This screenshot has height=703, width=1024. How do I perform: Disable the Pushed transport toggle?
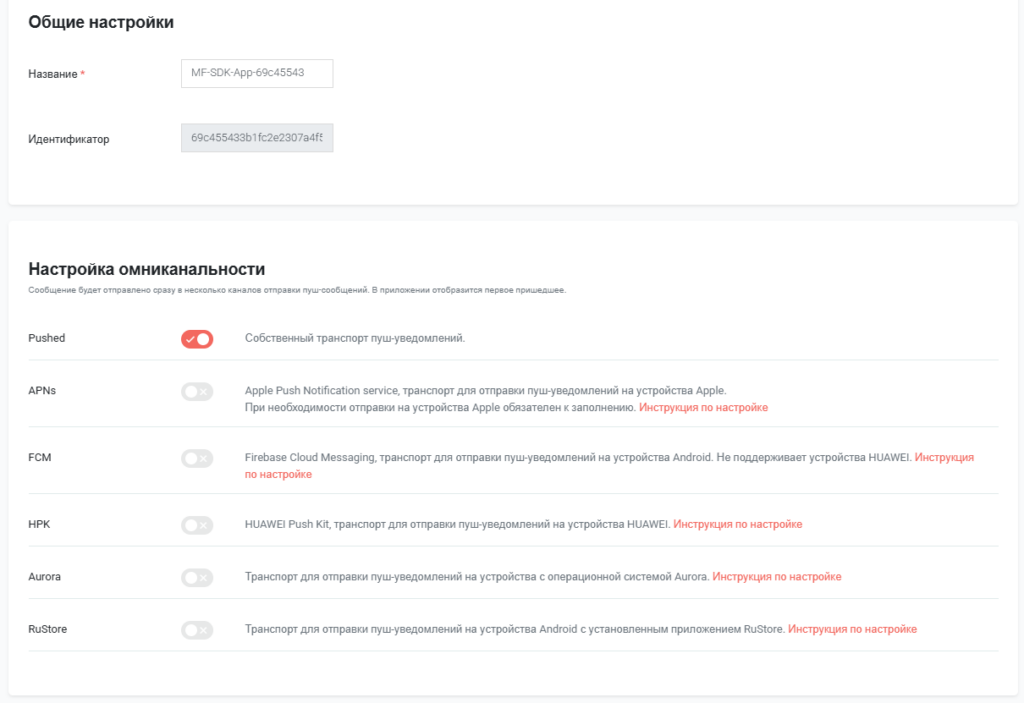click(x=197, y=339)
